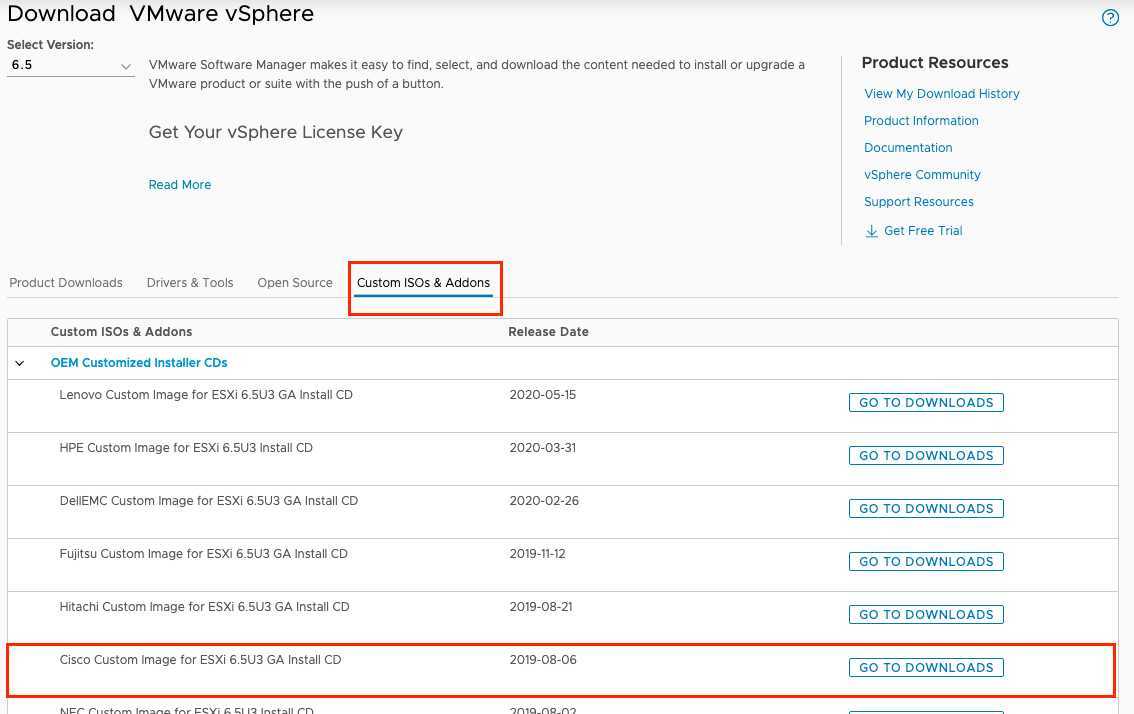1134x714 pixels.
Task: Click the release date 2019-08-06
Action: [543, 660]
